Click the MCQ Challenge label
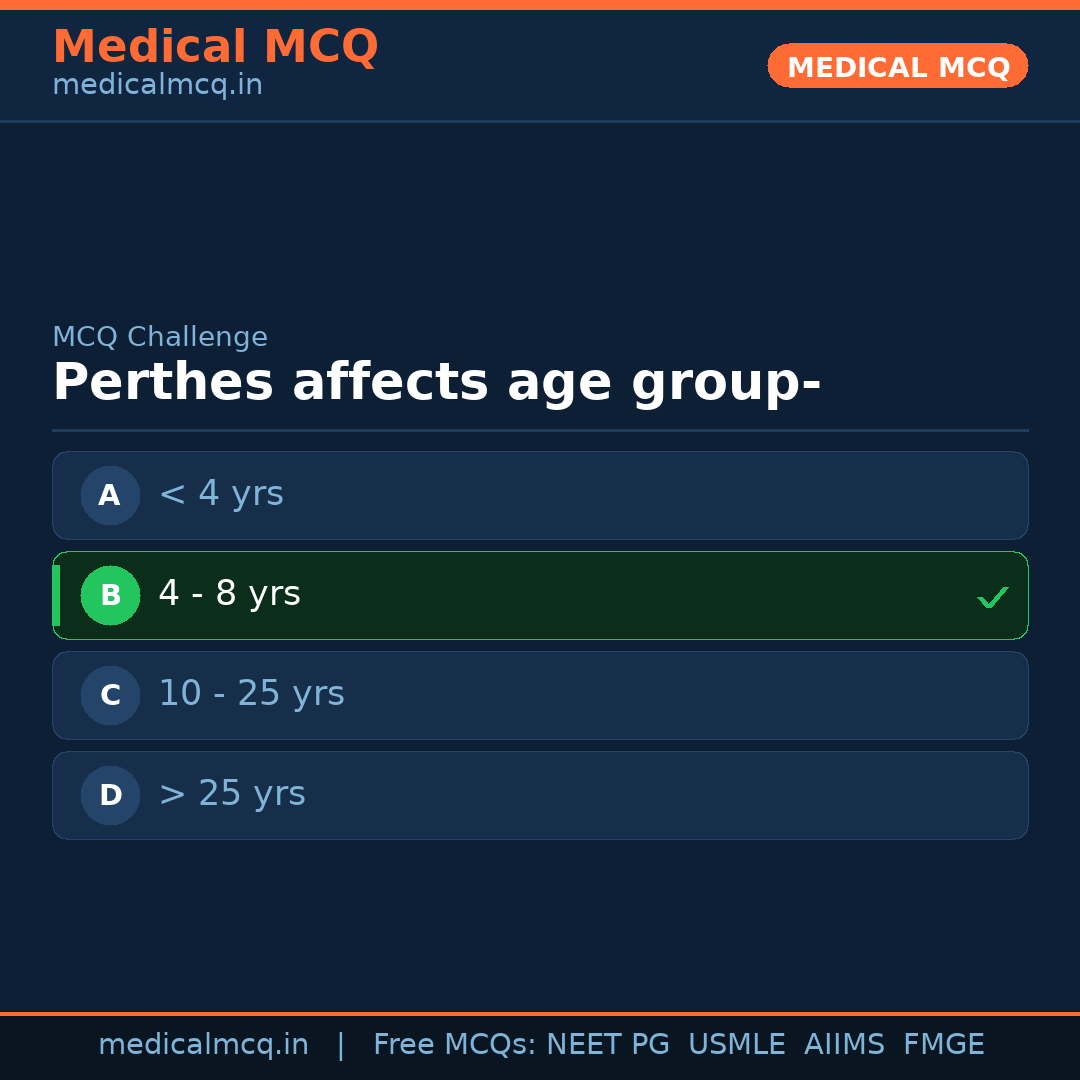The width and height of the screenshot is (1080, 1080). 160,337
